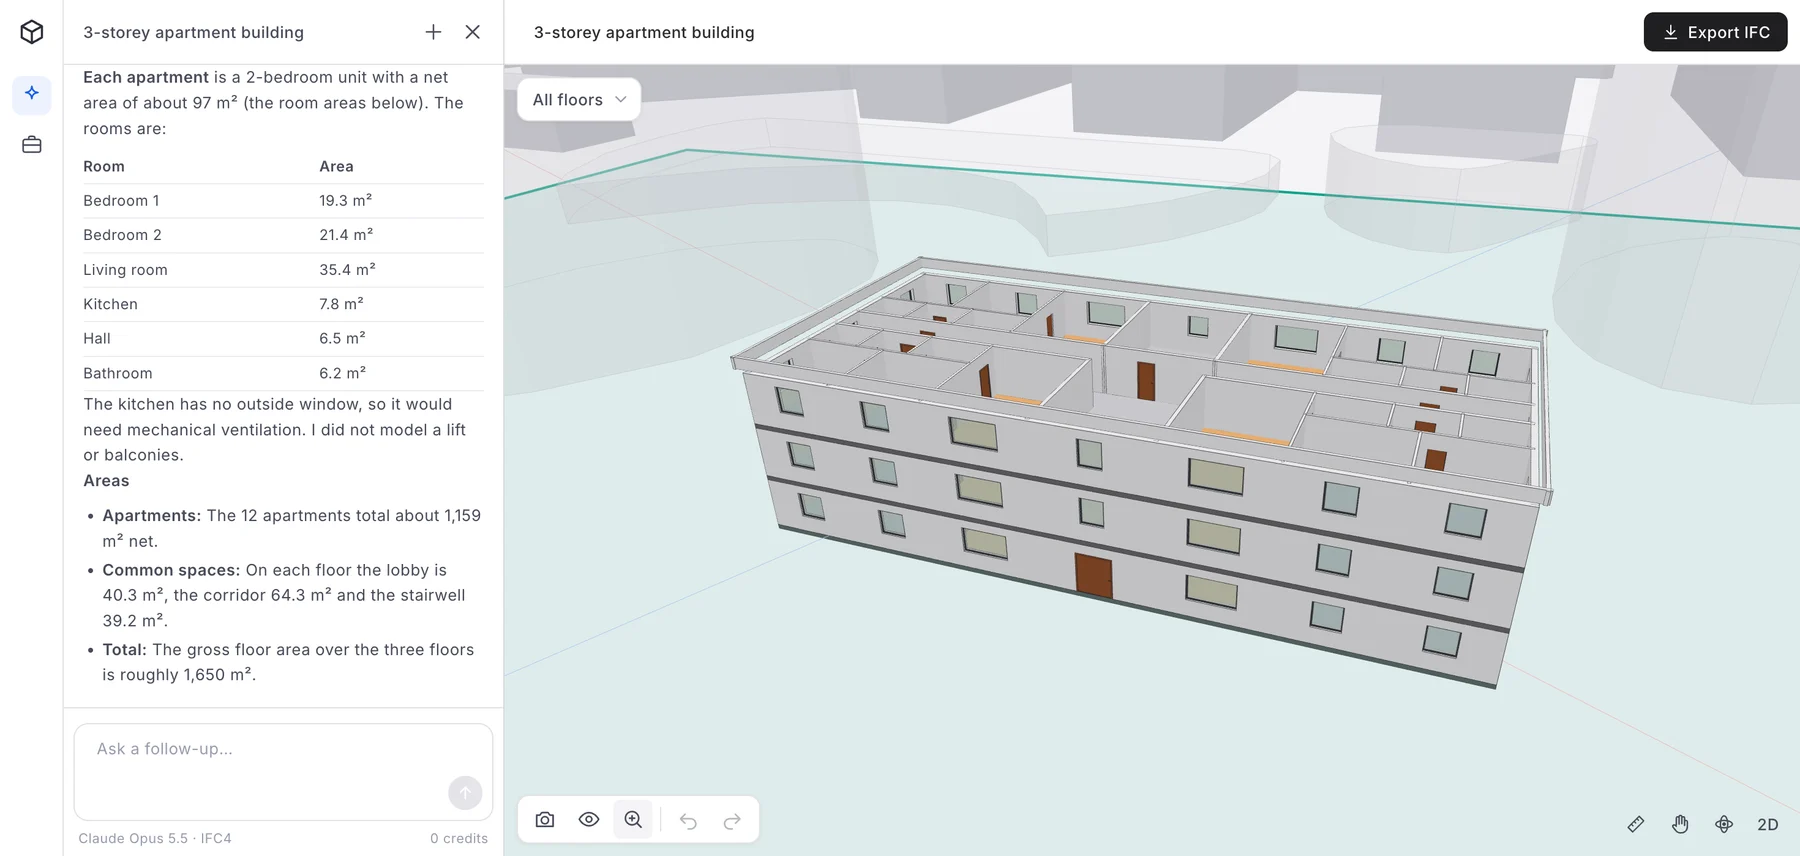Image resolution: width=1800 pixels, height=856 pixels.
Task: Start a new chat with plus icon
Action: click(433, 32)
